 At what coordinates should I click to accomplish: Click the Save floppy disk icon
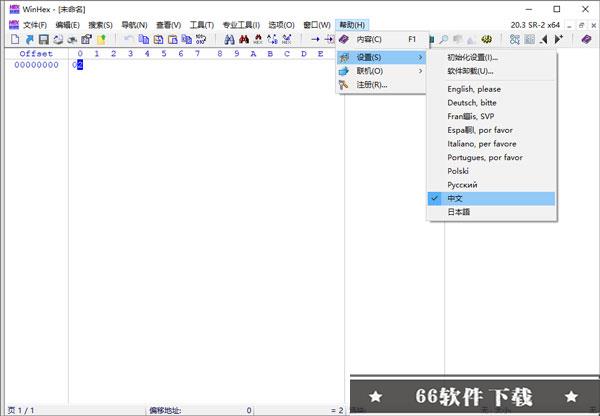coord(44,39)
